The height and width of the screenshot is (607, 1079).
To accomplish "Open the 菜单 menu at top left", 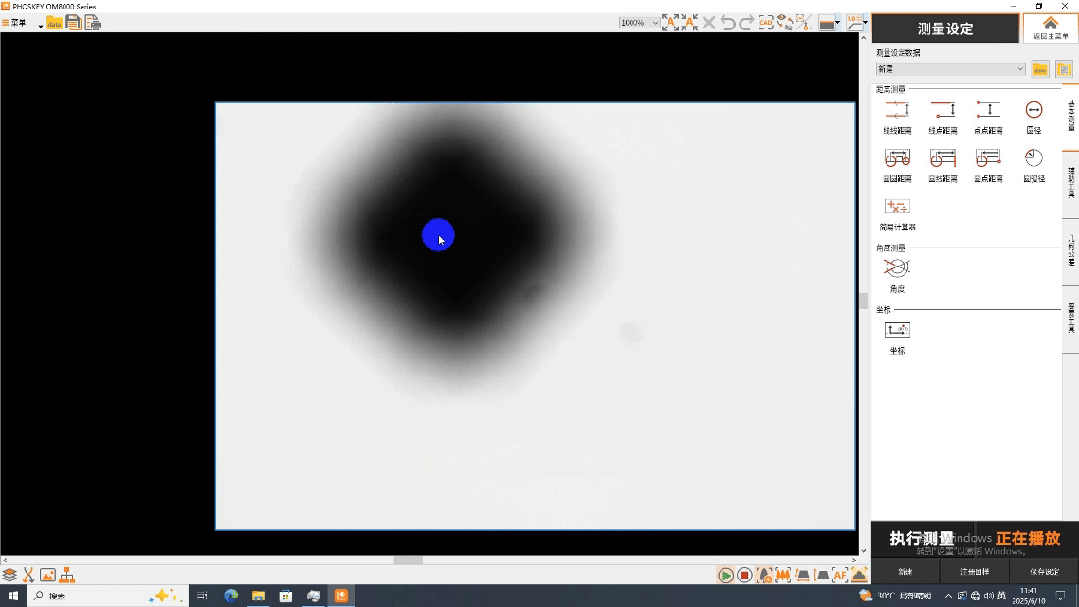I will click(15, 23).
